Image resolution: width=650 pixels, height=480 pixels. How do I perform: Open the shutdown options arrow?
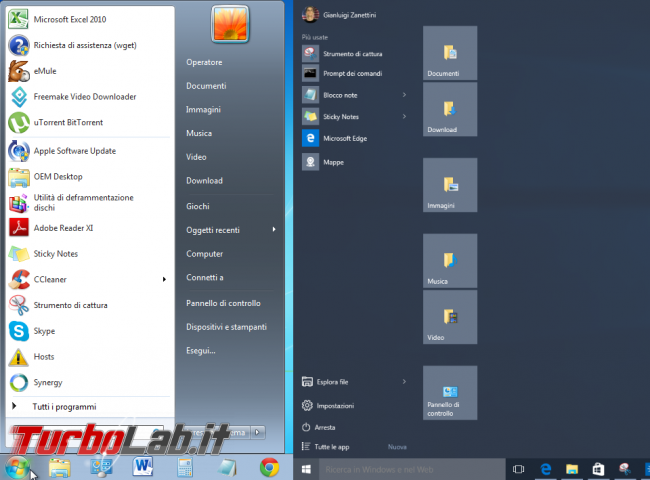[257, 432]
